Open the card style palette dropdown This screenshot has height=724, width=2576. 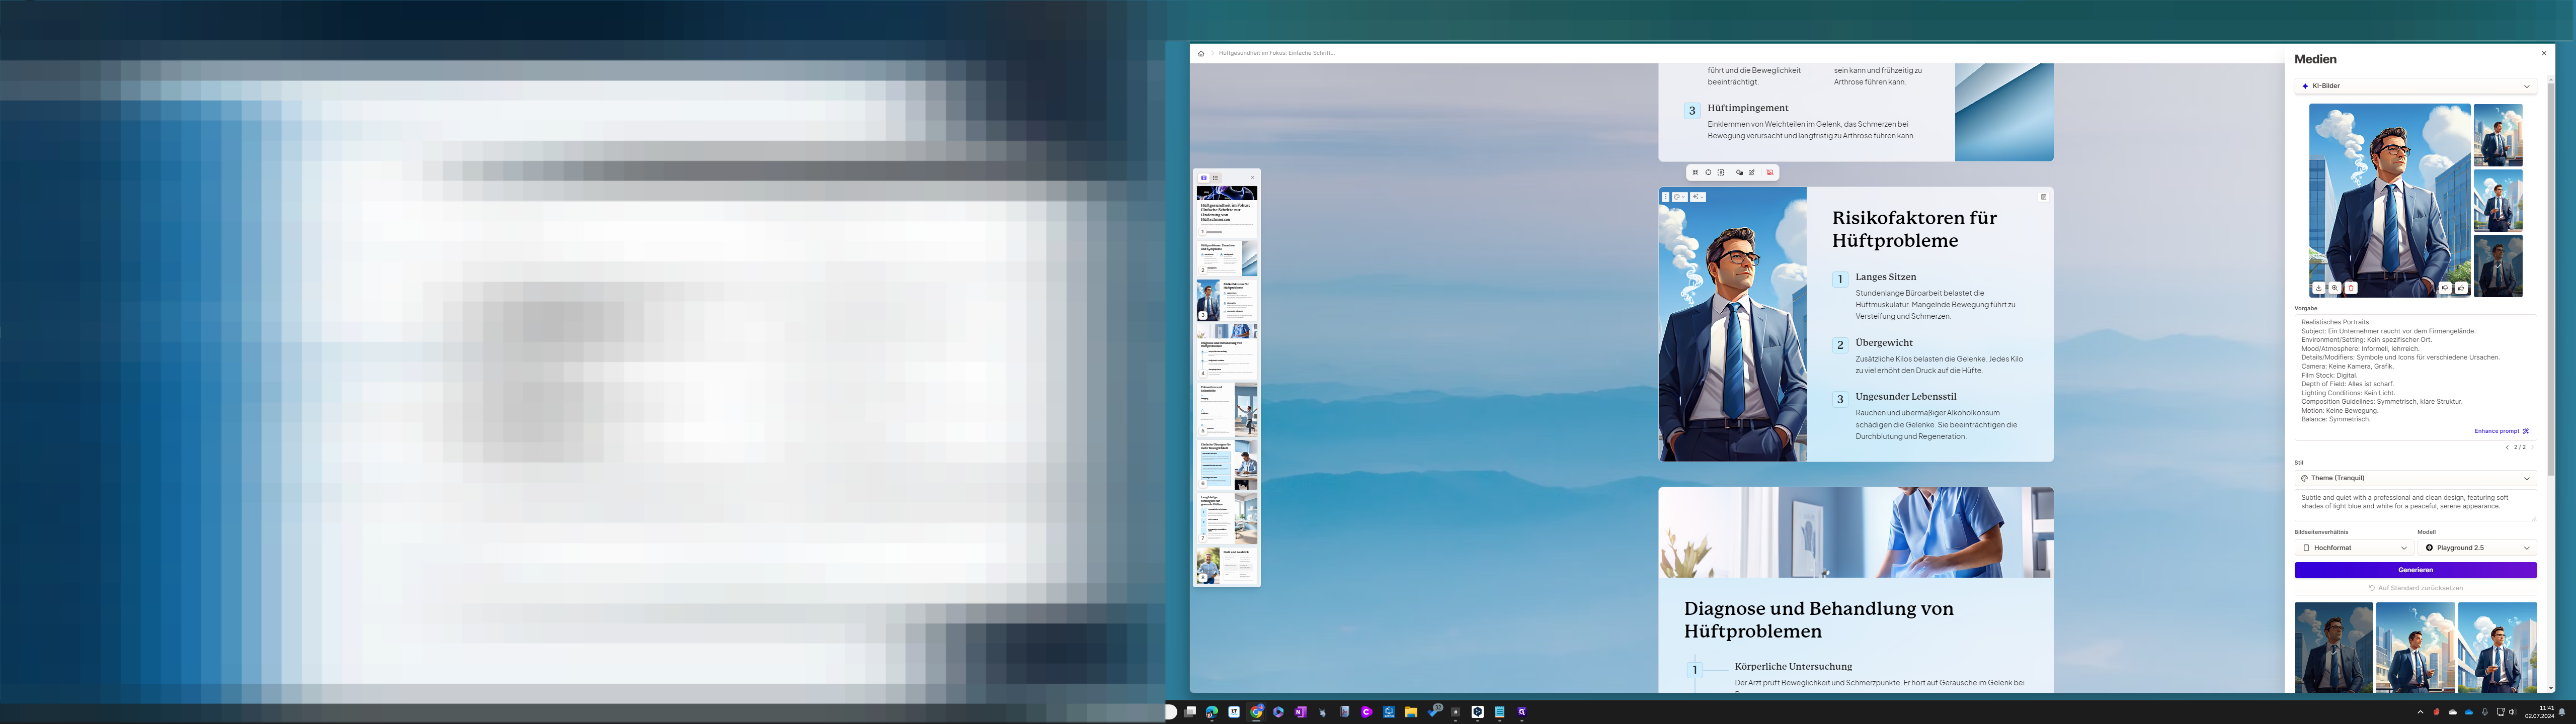pyautogui.click(x=1680, y=197)
